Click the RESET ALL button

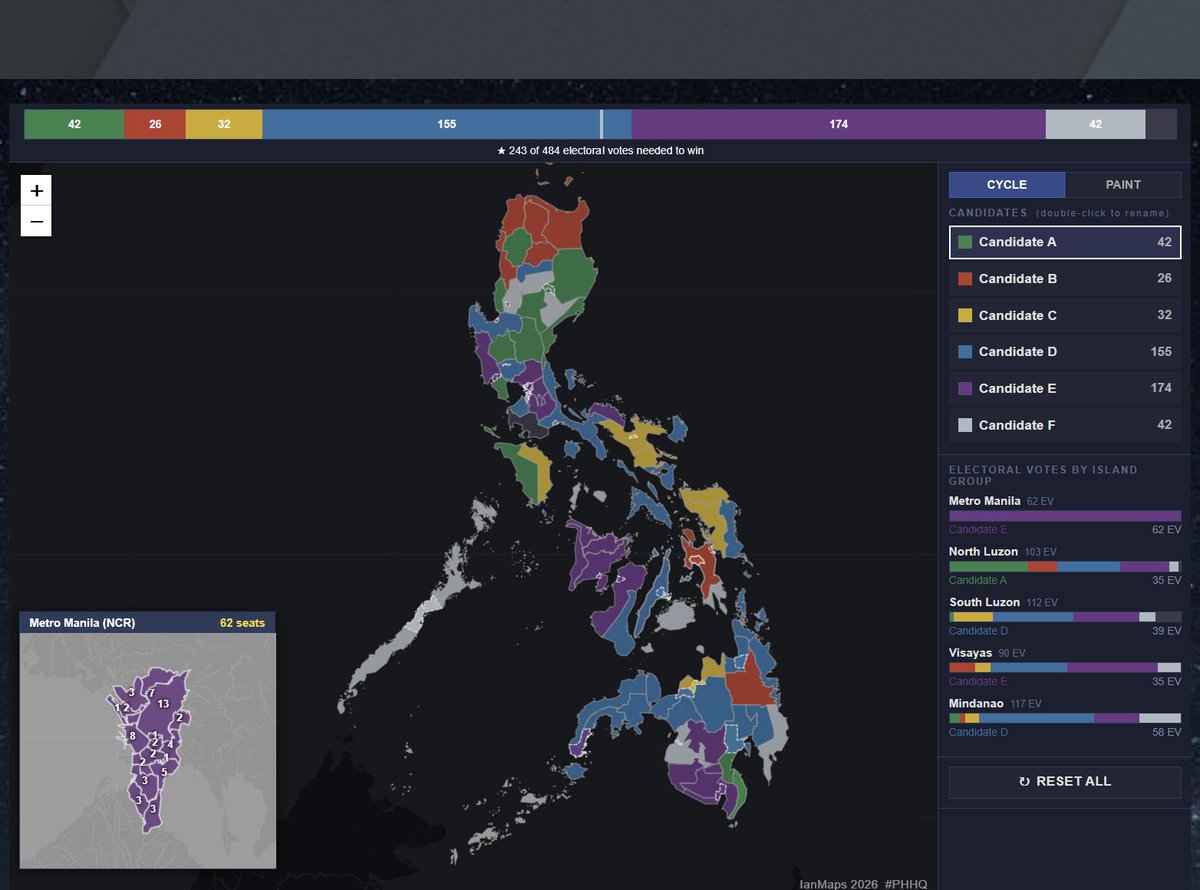(x=1065, y=782)
